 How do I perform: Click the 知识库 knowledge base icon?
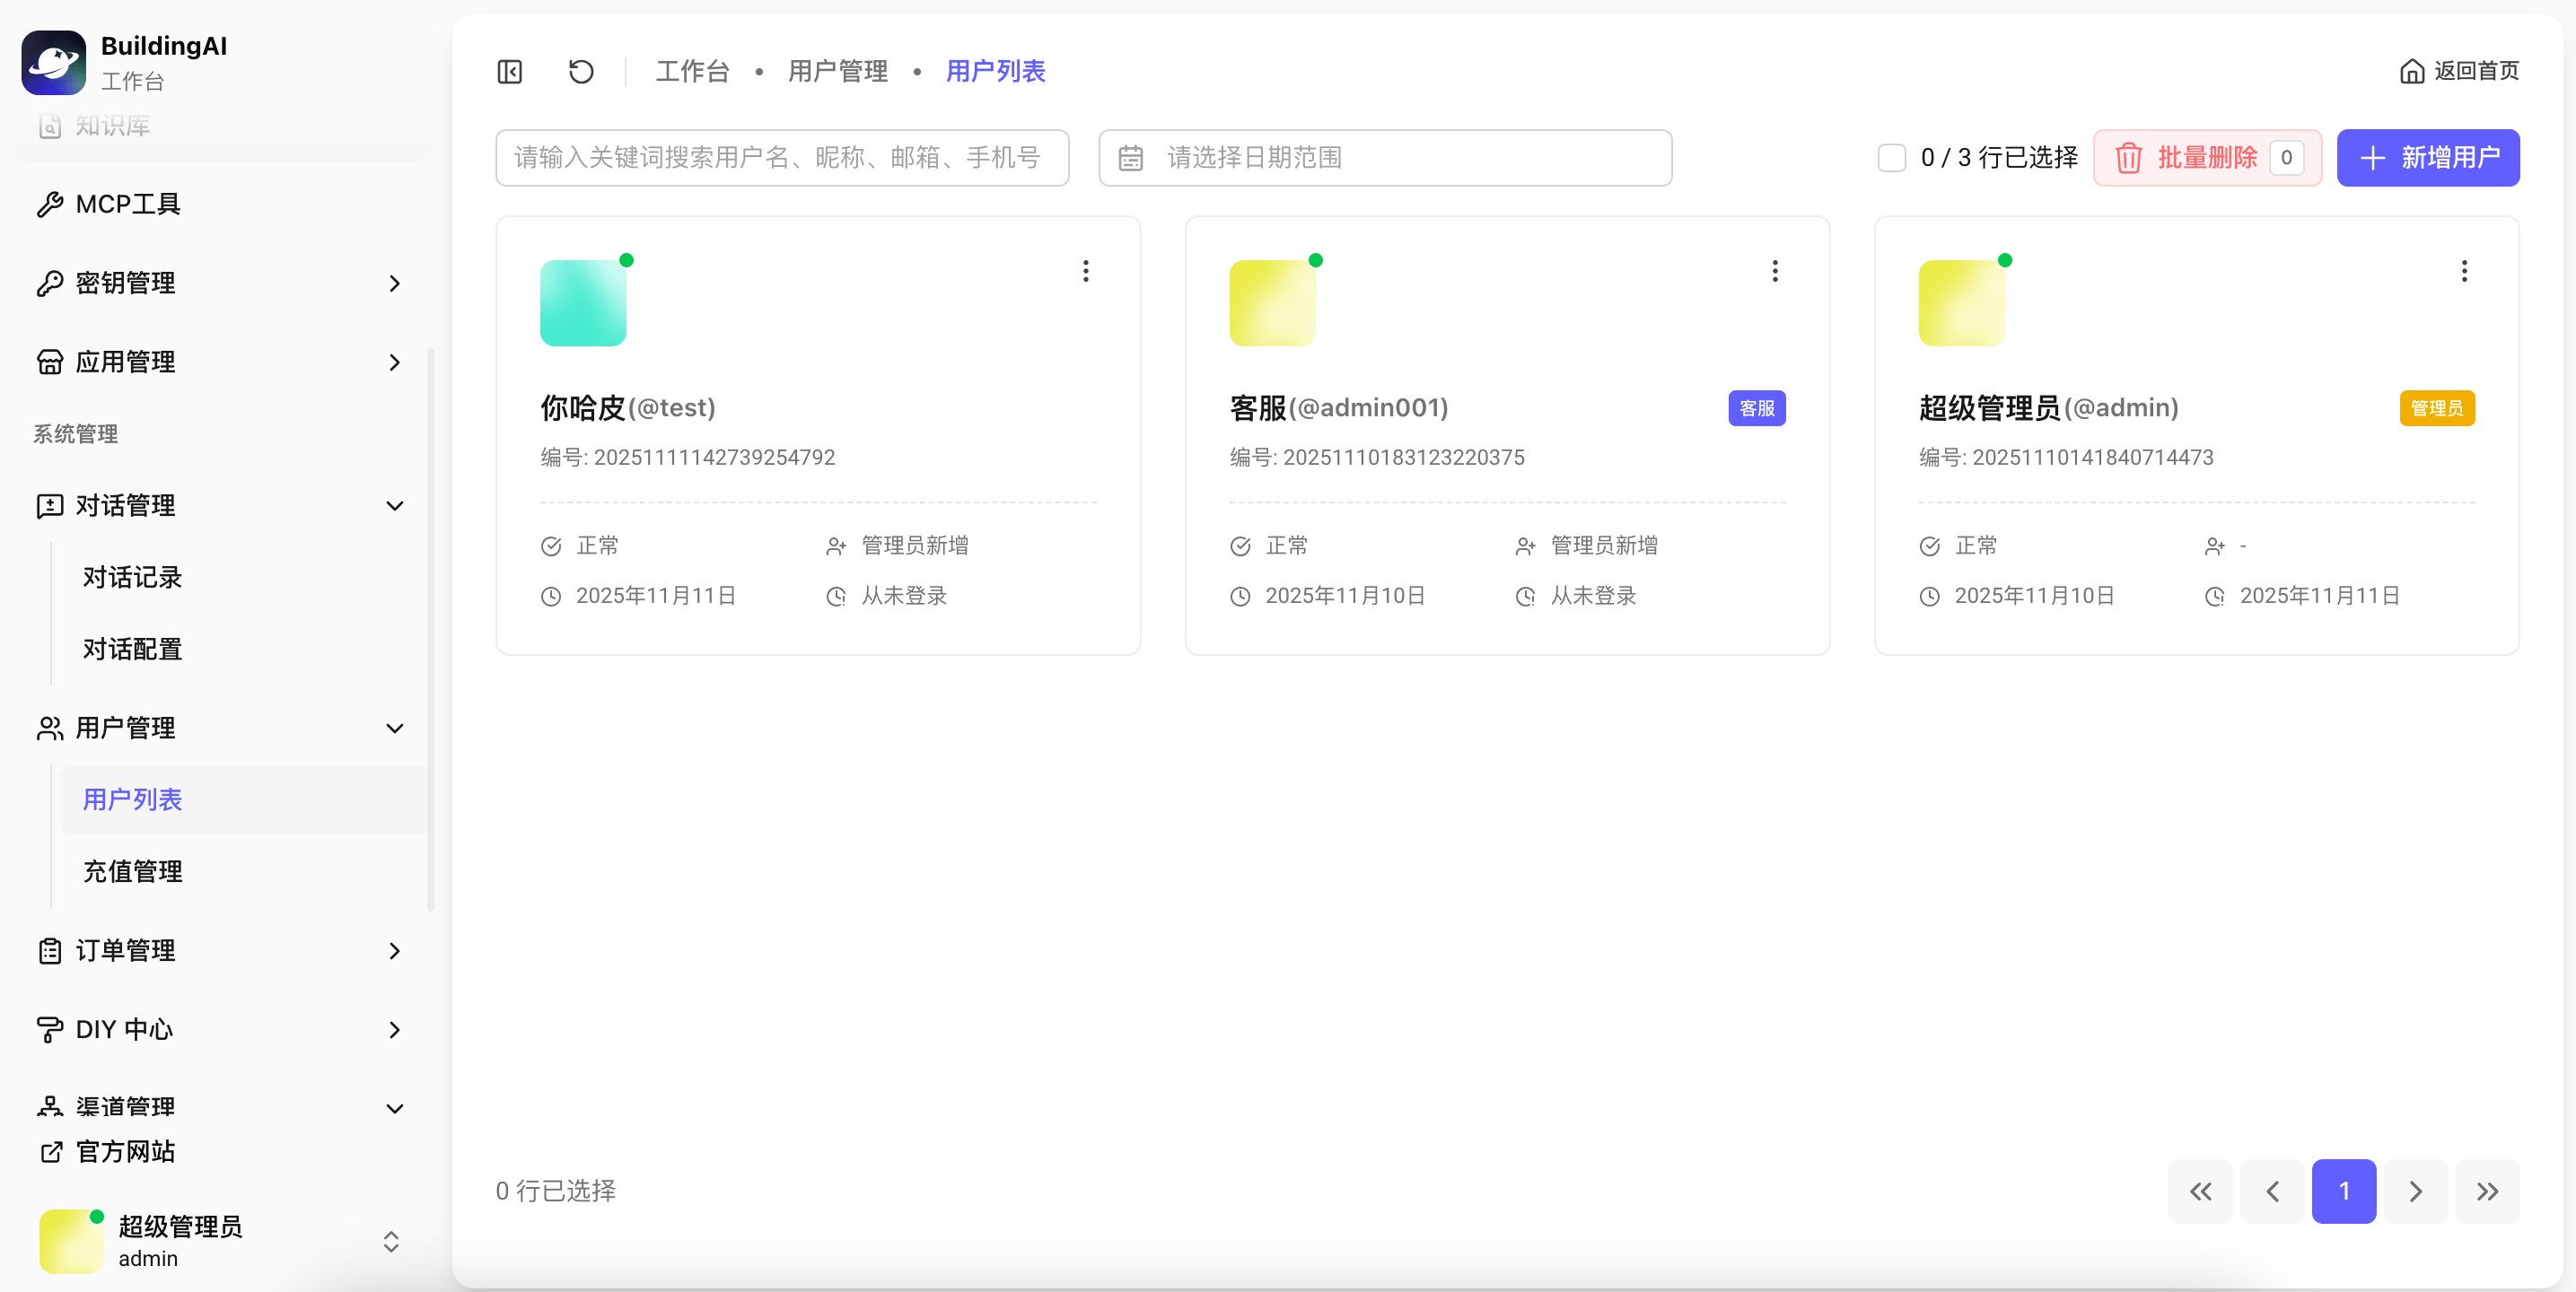click(x=50, y=127)
